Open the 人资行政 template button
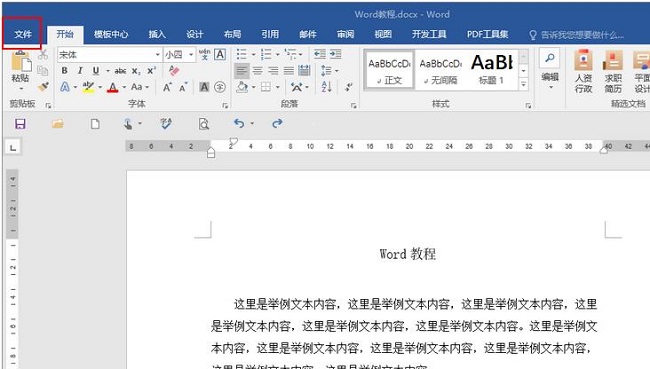Screen dimensions: 650x369 583,71
